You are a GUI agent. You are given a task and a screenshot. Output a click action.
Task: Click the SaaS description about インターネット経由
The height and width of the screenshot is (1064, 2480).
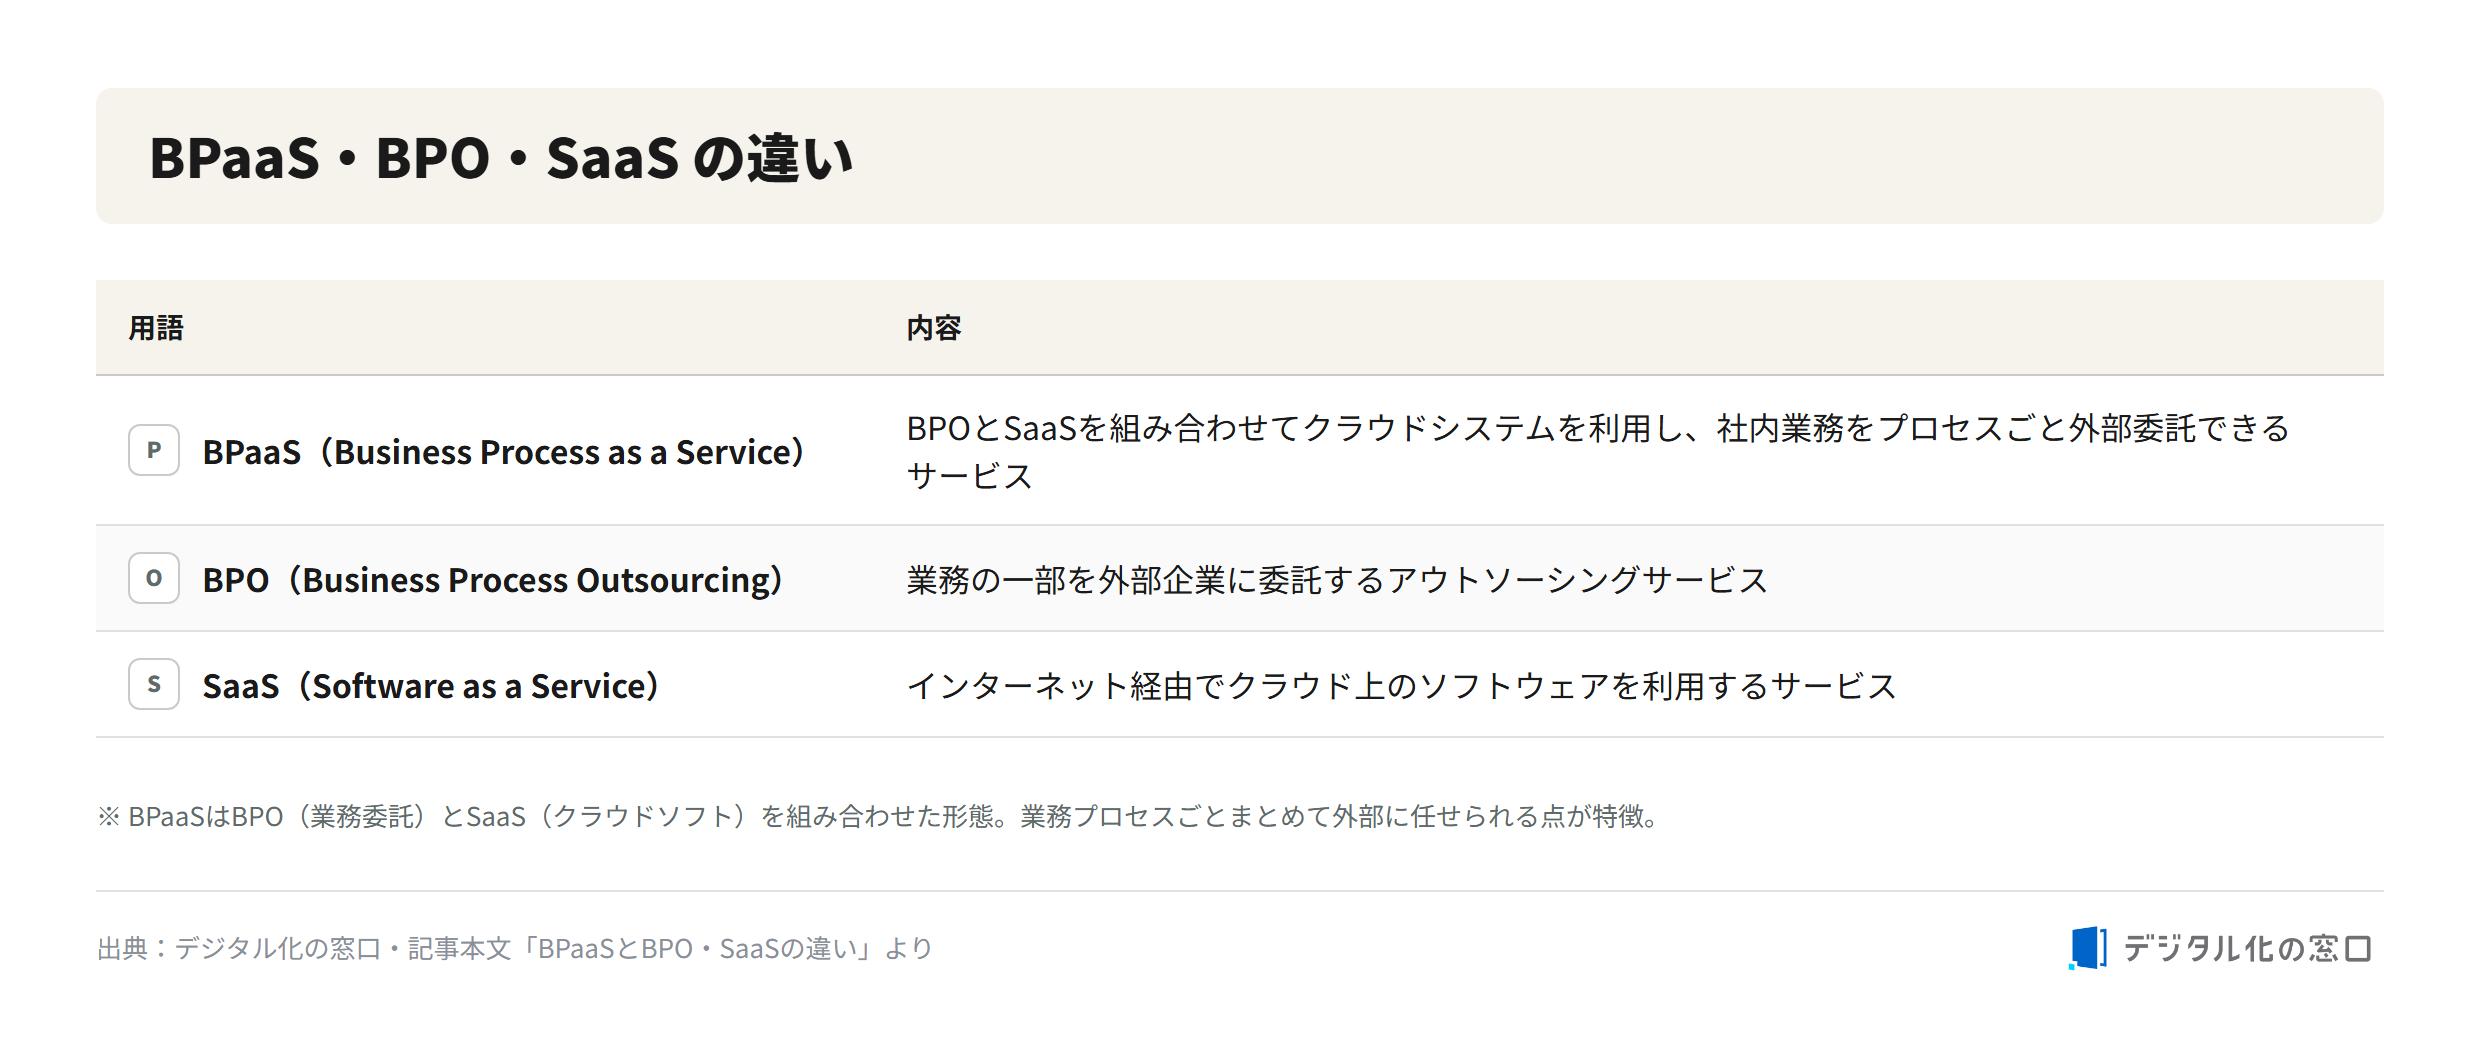tap(1401, 686)
